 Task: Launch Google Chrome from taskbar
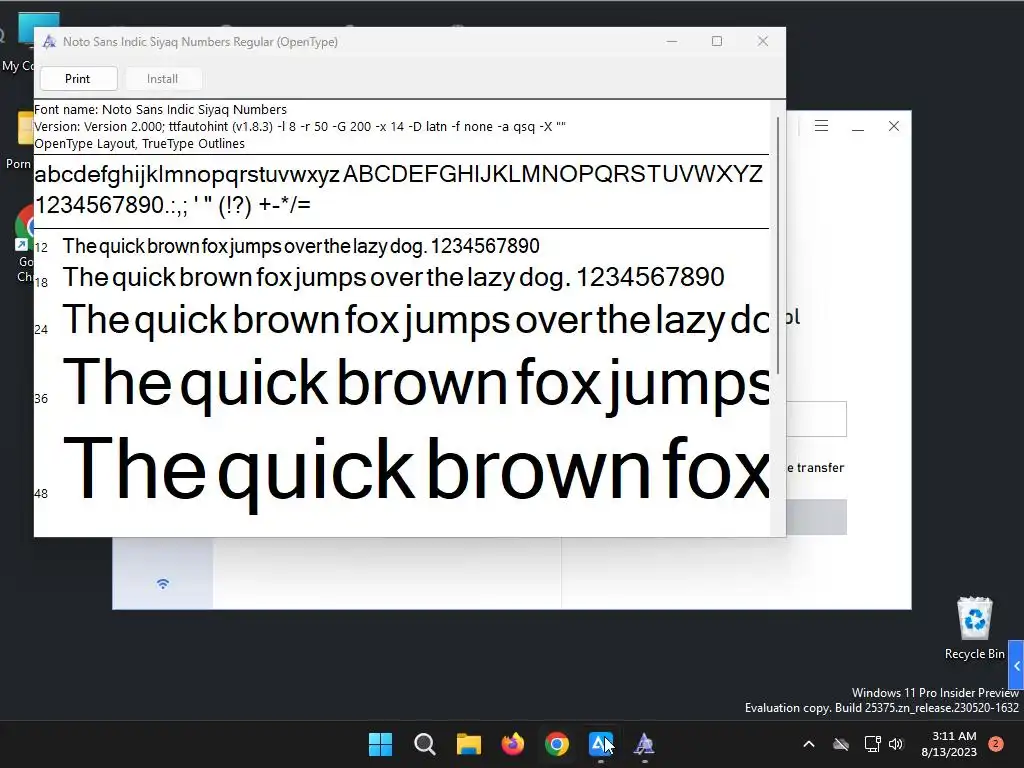point(557,744)
